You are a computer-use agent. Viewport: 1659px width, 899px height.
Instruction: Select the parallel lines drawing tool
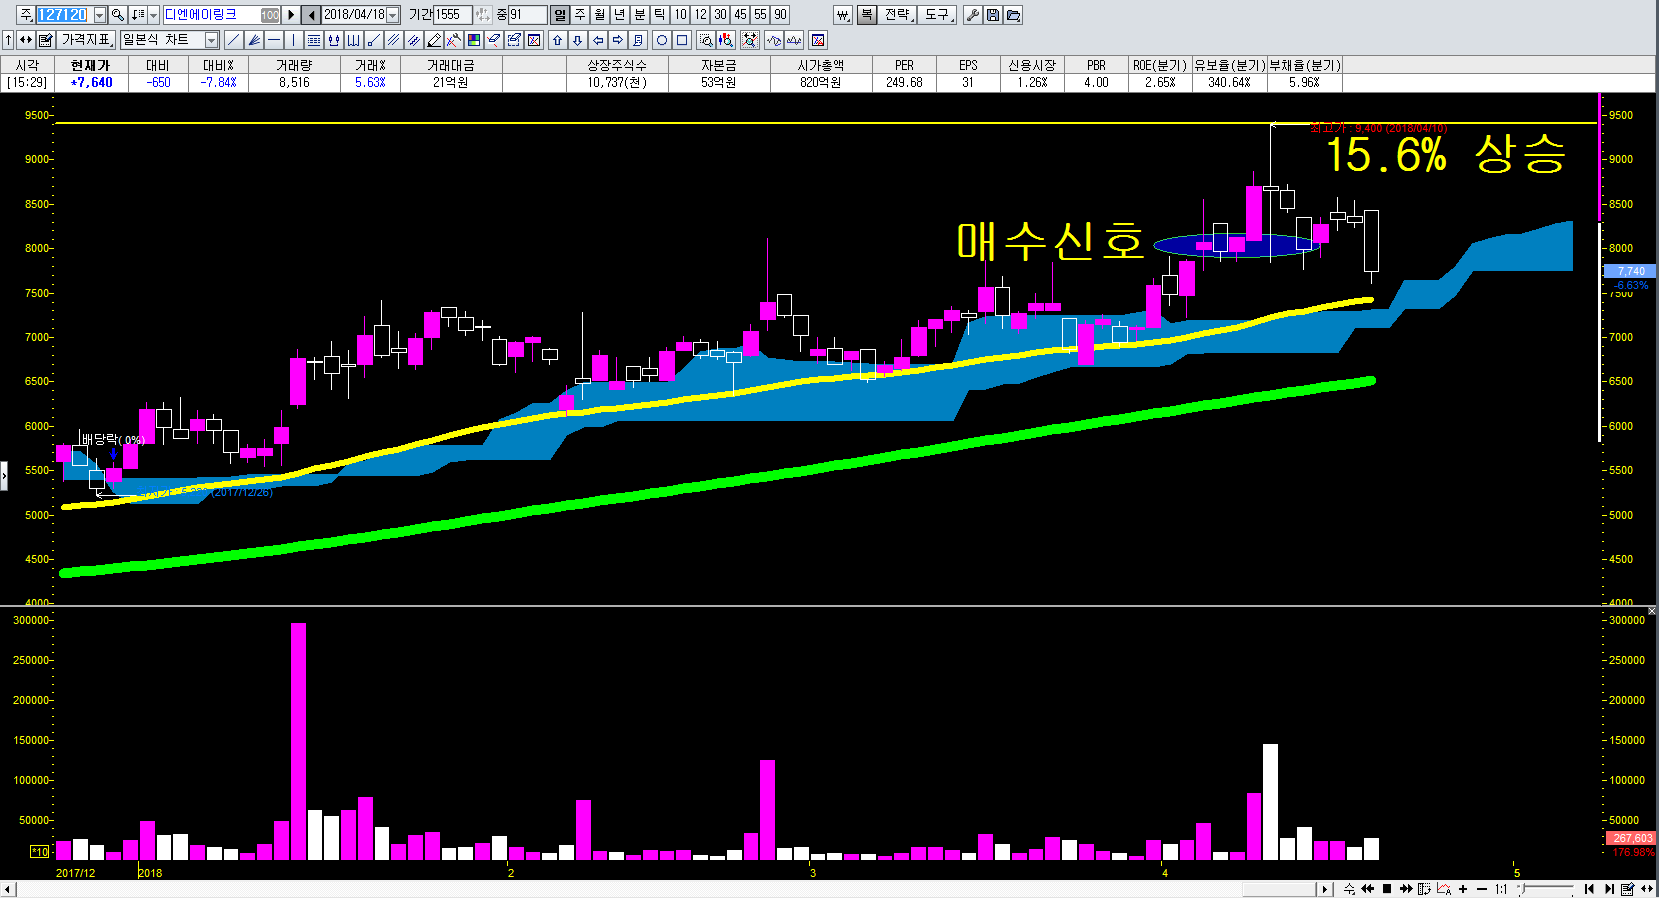click(393, 40)
